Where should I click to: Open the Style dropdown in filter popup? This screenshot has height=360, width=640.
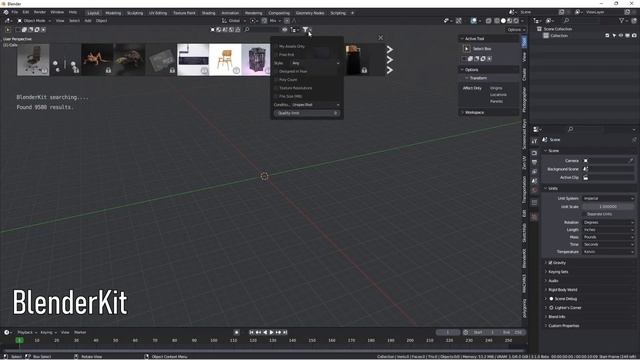[x=315, y=63]
